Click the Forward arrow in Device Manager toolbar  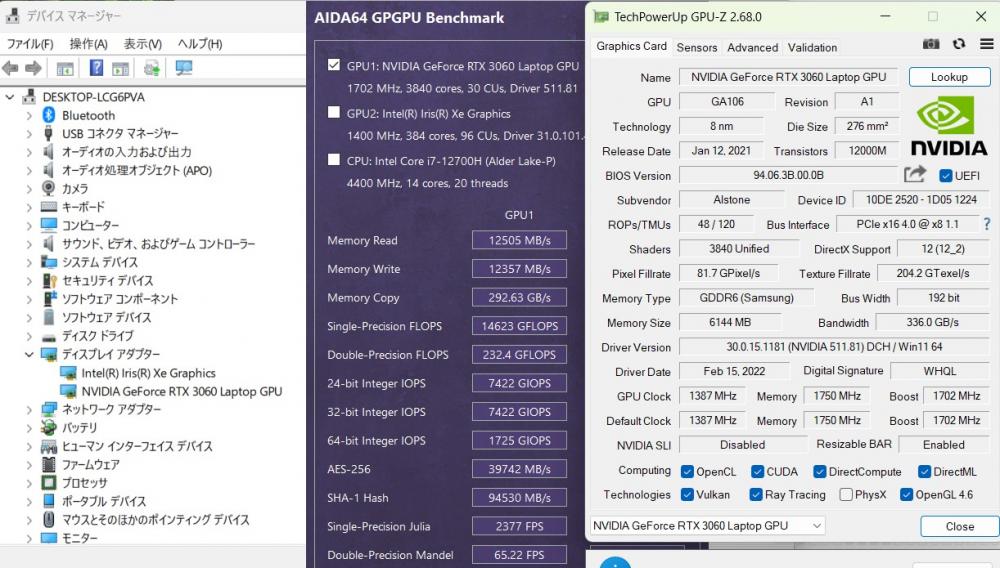tap(33, 68)
